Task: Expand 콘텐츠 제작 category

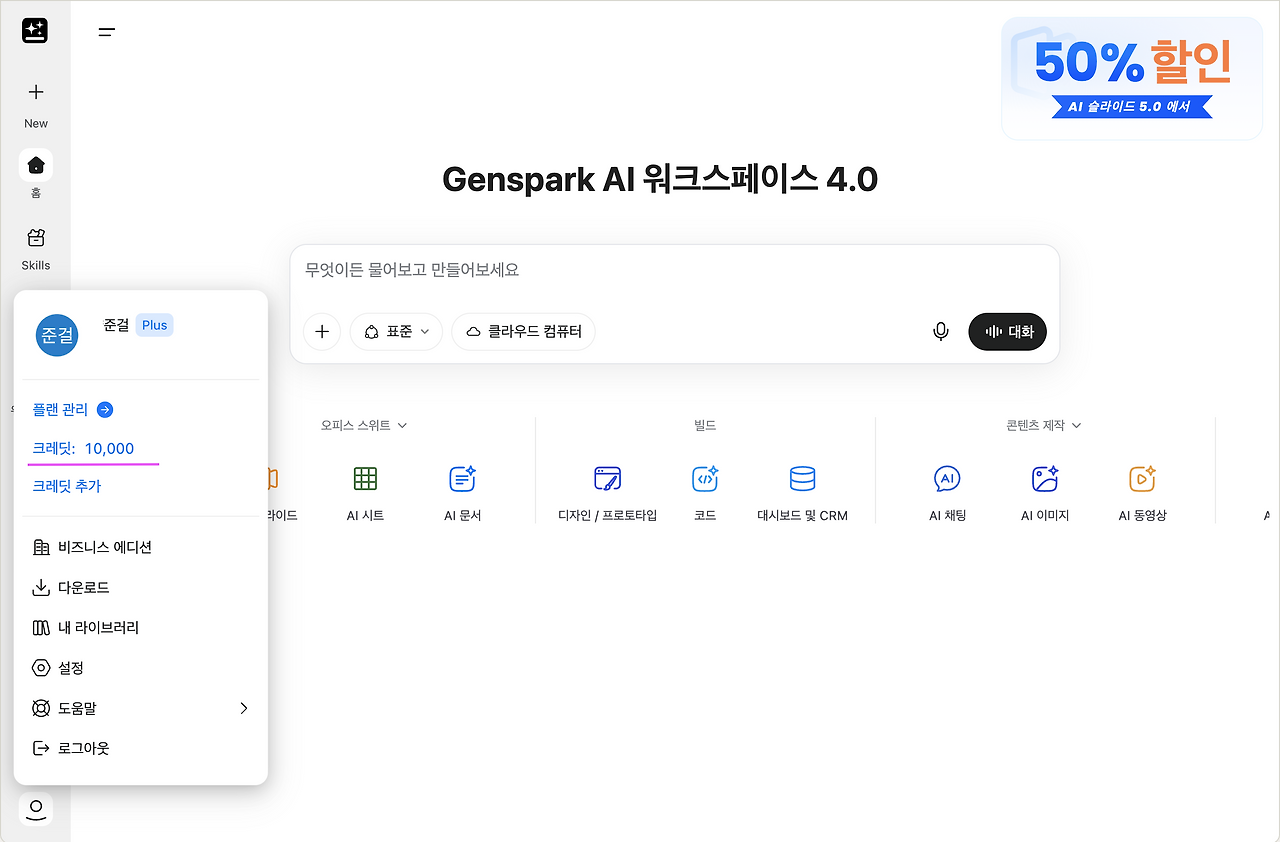Action: pyautogui.click(x=1044, y=425)
